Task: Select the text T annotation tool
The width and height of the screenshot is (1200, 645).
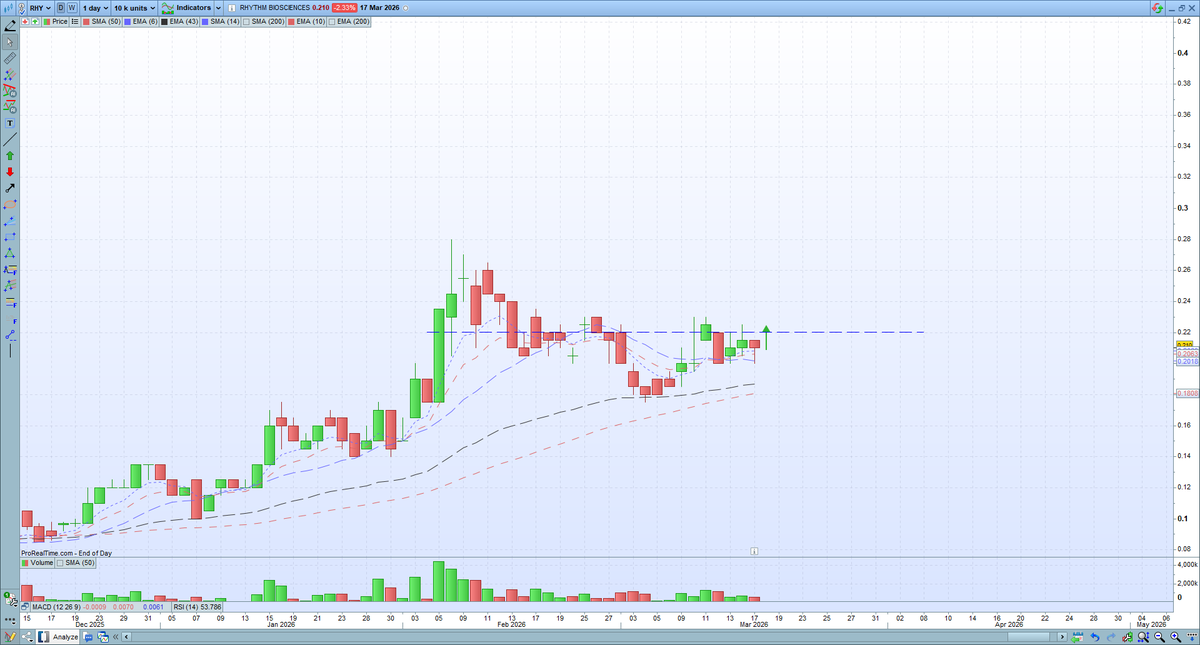Action: (10, 123)
